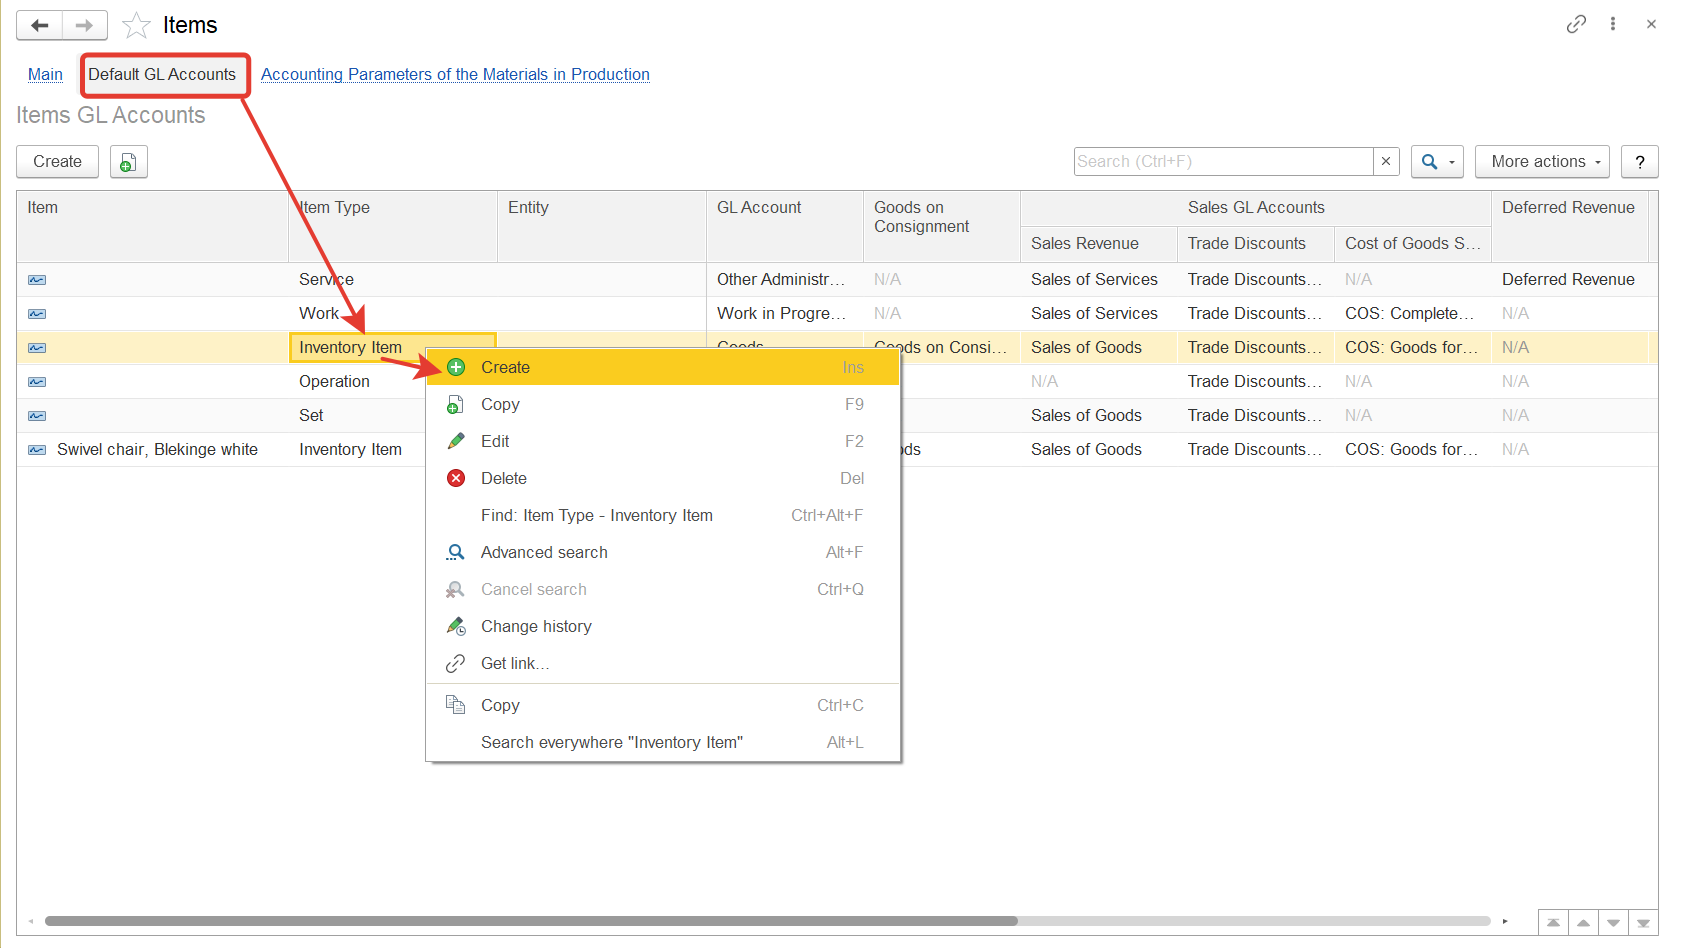Viewport: 1684px width, 948px height.
Task: Clear the search field with X icon
Action: (x=1386, y=161)
